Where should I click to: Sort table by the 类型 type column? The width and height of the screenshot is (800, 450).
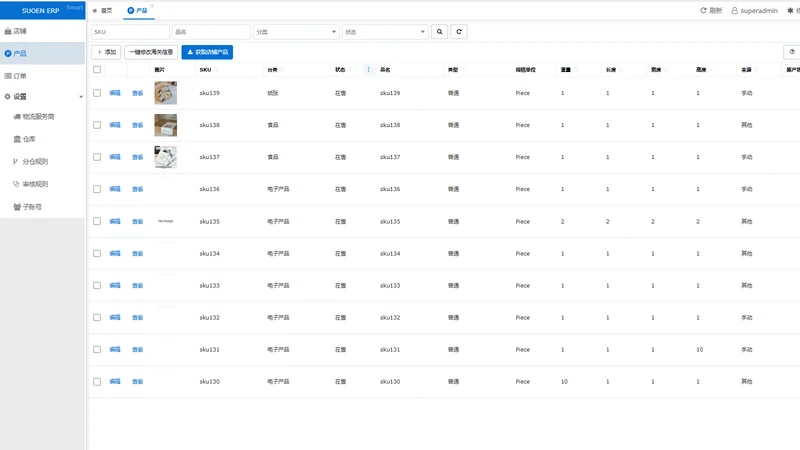[463, 69]
